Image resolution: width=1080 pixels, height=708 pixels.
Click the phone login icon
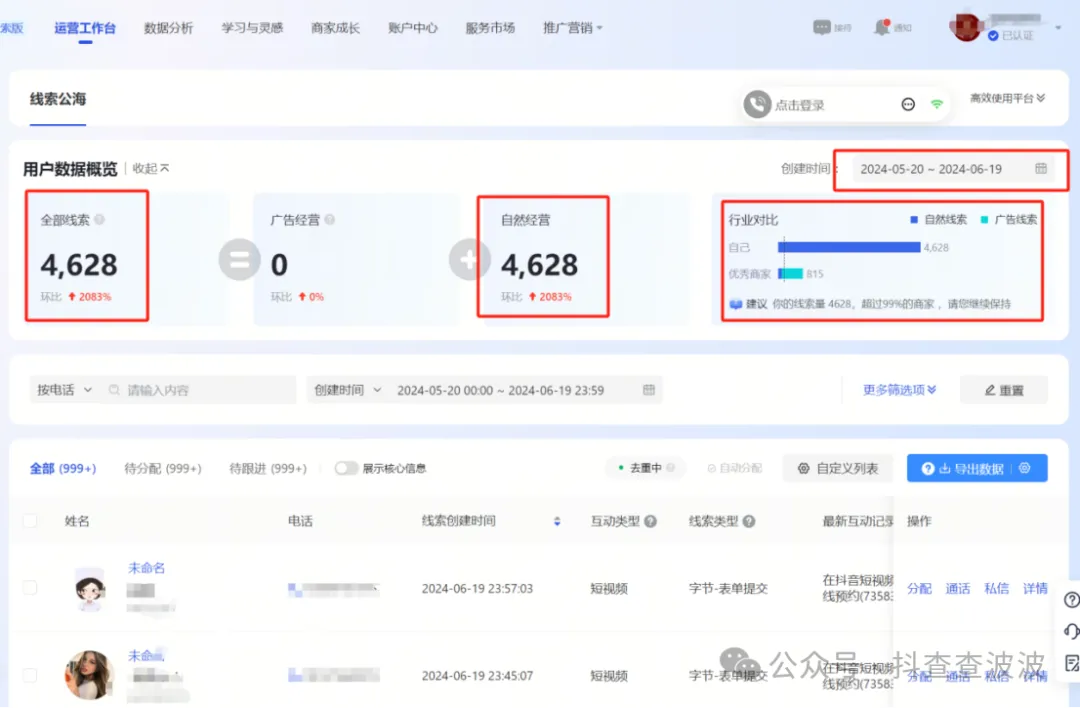coord(758,104)
